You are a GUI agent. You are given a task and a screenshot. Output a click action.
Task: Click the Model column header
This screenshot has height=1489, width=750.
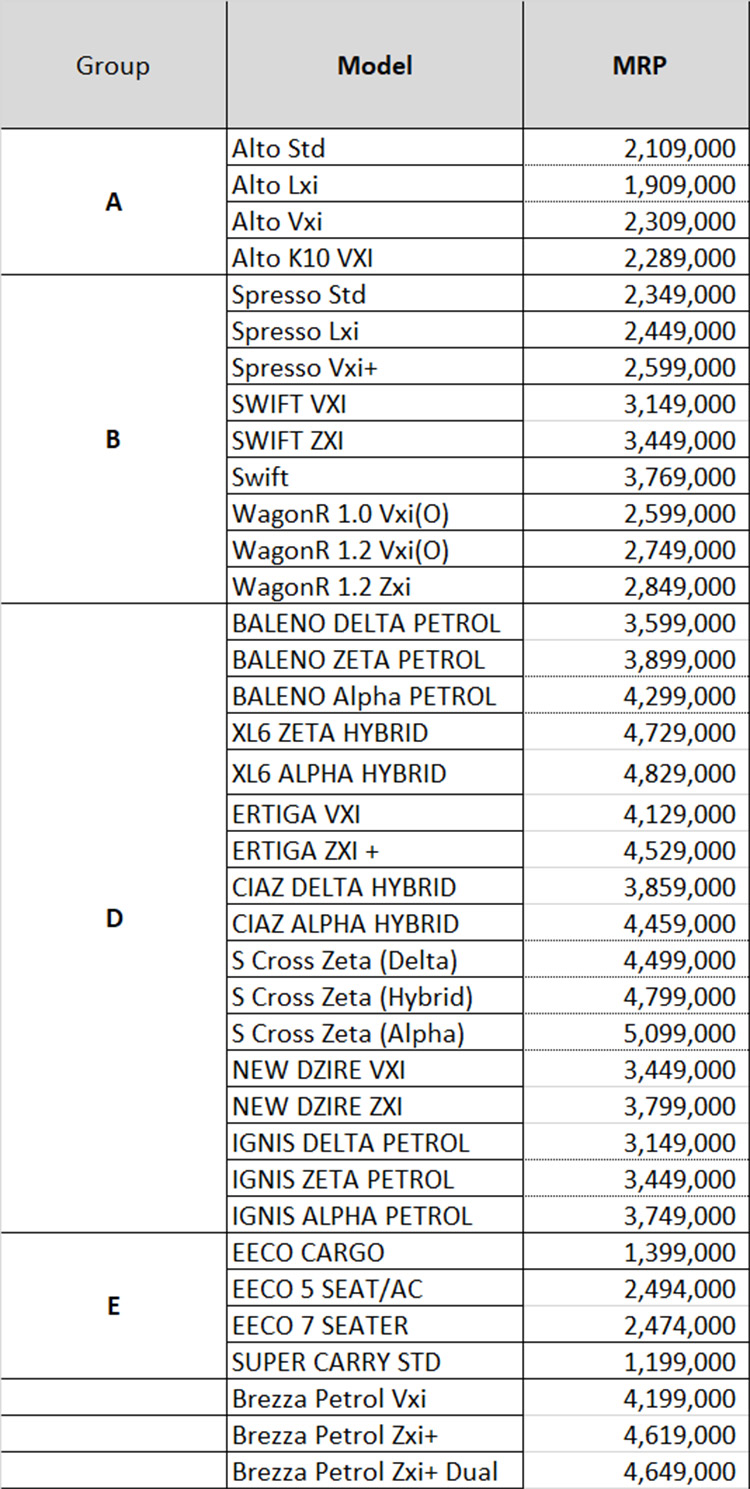pyautogui.click(x=374, y=66)
